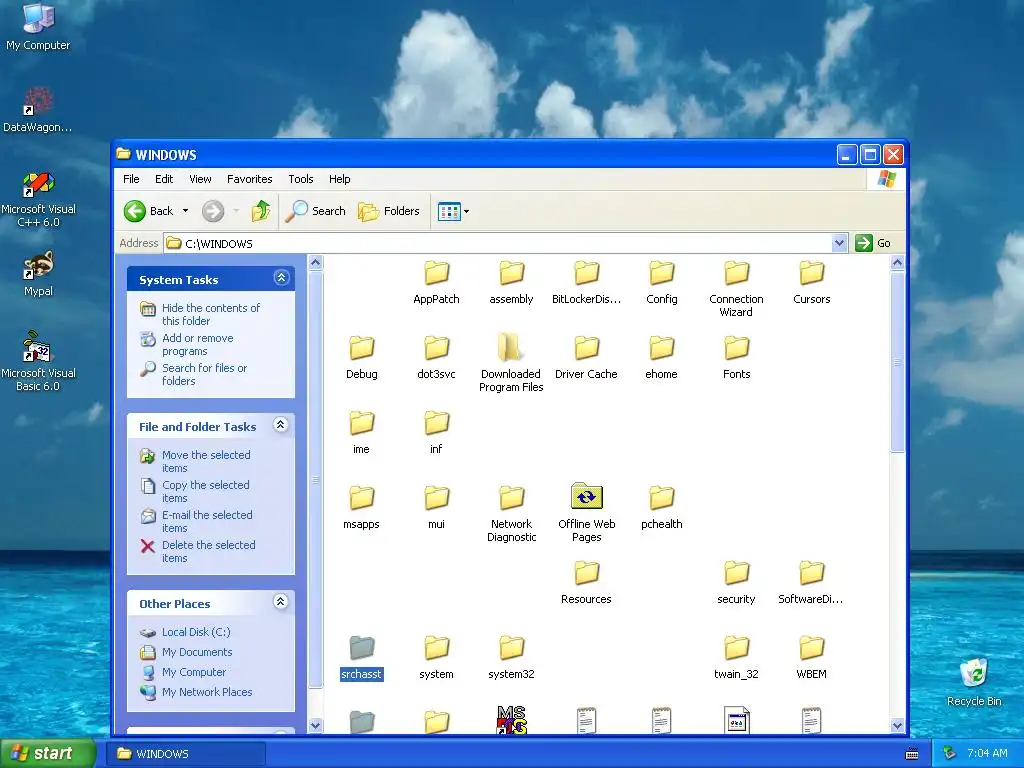Expand the Address bar dropdown
1024x768 pixels.
(x=839, y=244)
